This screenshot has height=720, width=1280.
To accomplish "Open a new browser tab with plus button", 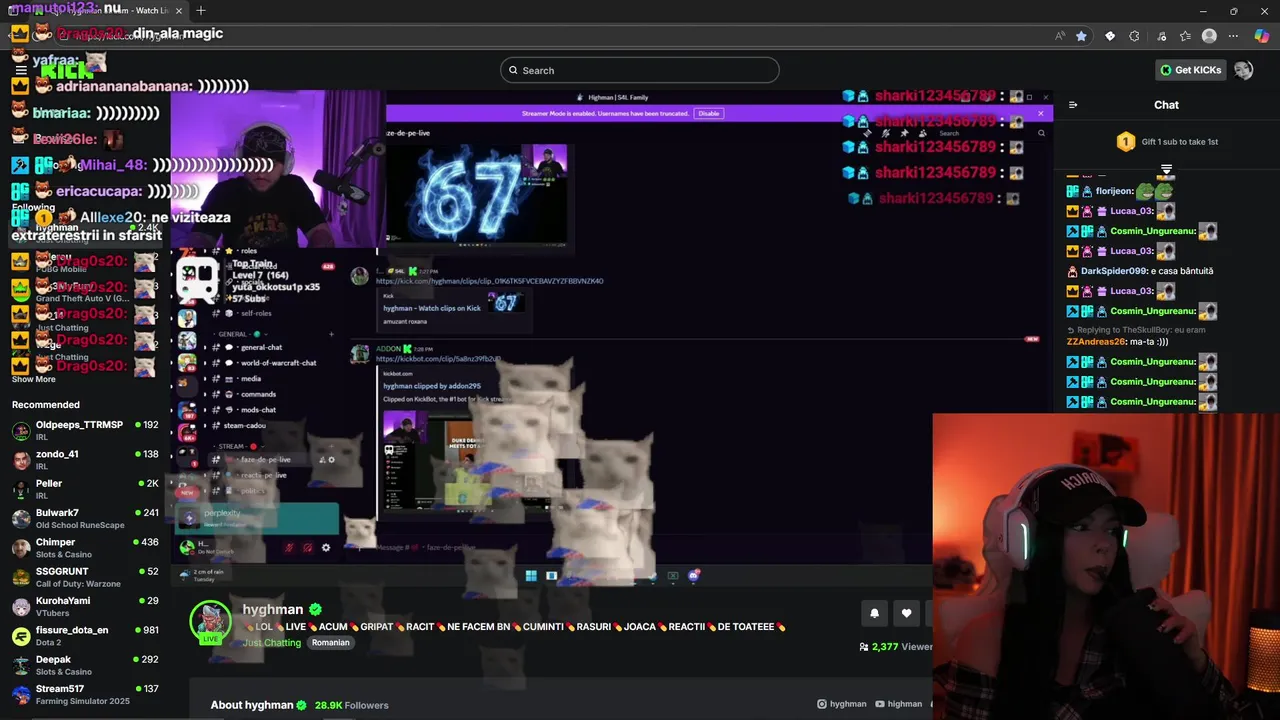I will 201,11.
